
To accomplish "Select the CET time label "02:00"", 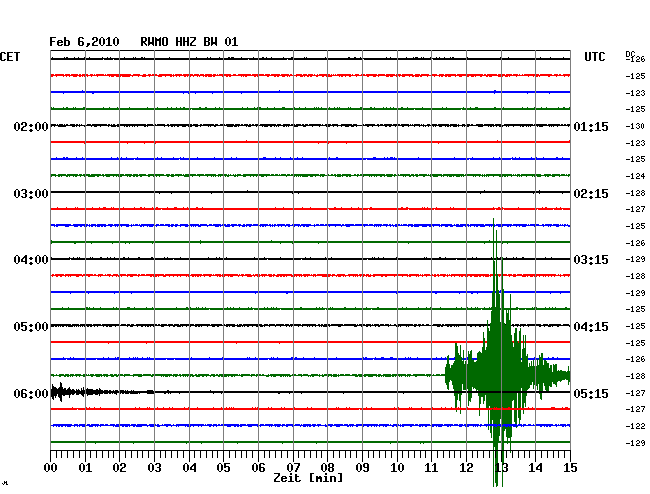I will click(31, 126).
